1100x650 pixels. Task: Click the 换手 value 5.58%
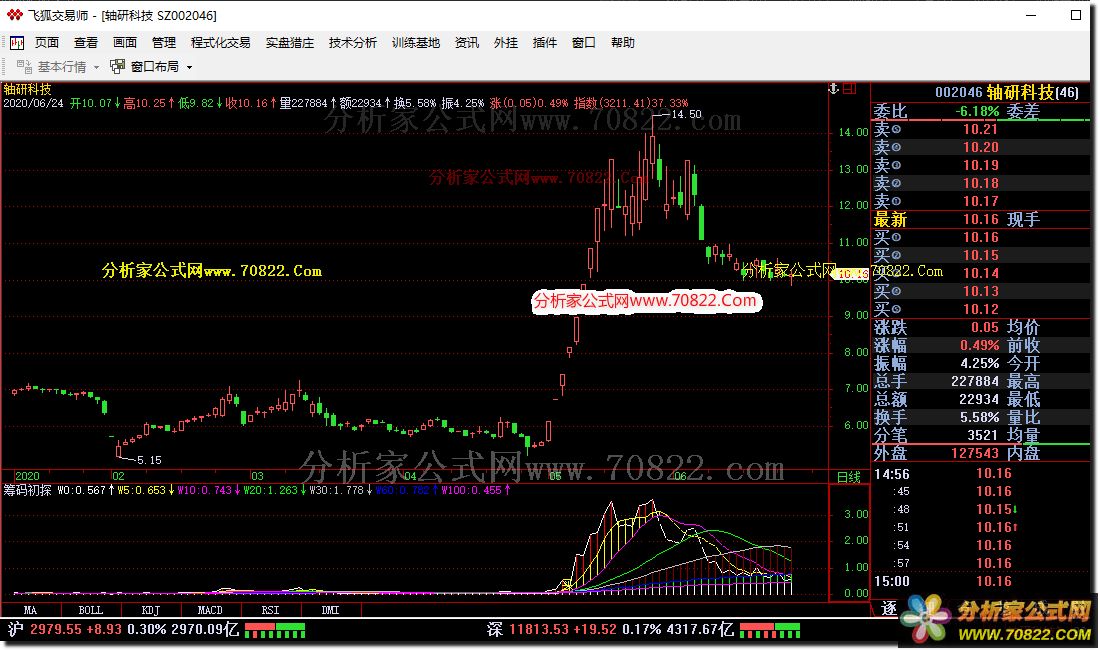[979, 417]
